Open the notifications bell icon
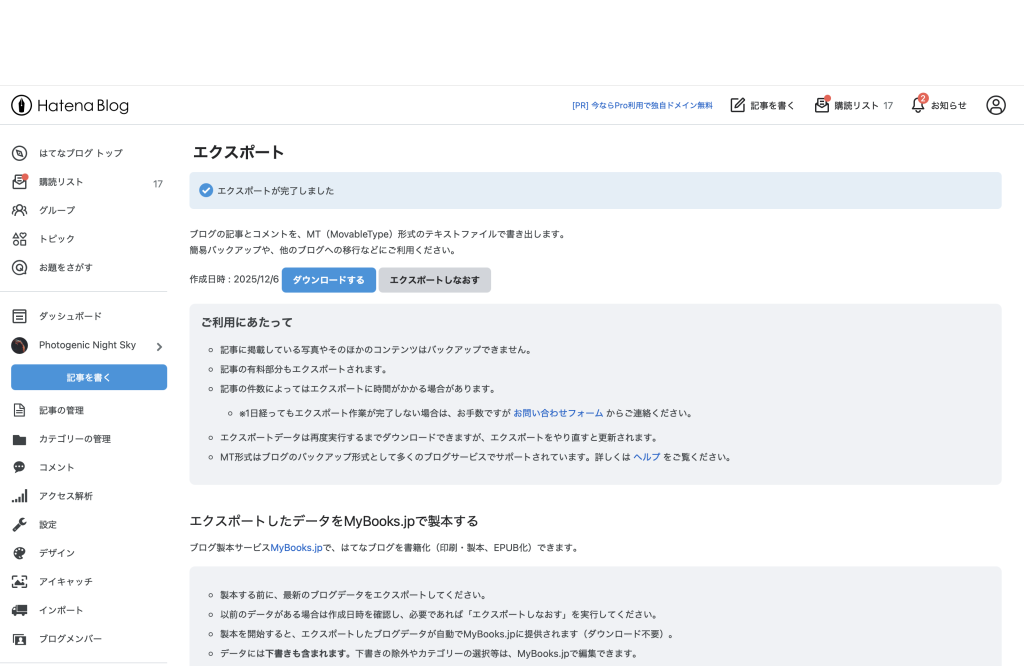1024x666 pixels. [918, 105]
